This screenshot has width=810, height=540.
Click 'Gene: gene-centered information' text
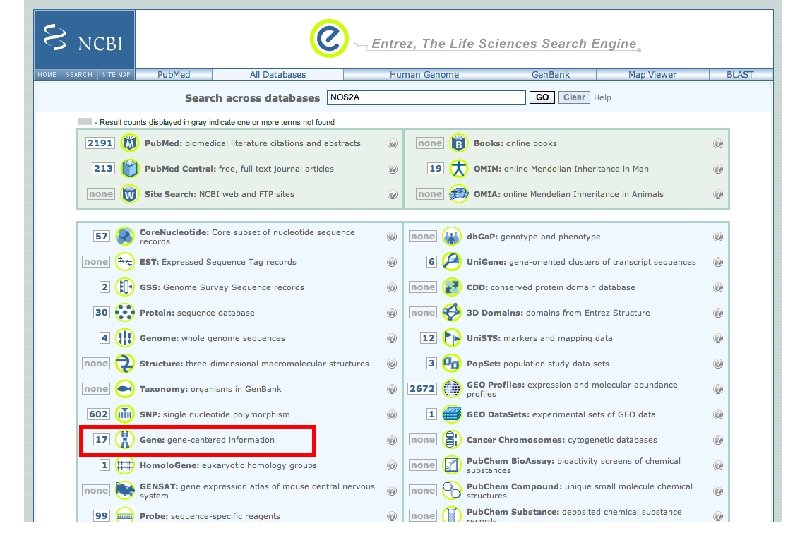click(207, 440)
